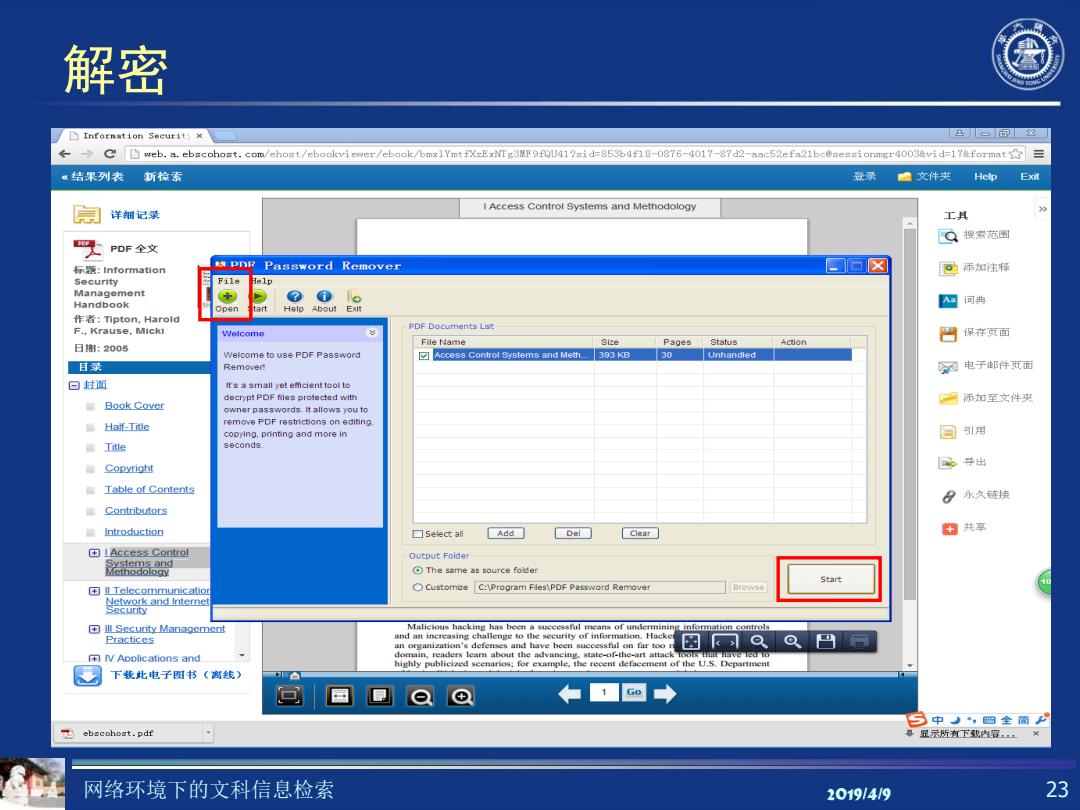This screenshot has height=810, width=1080.
Task: Click the Go page button
Action: point(634,692)
